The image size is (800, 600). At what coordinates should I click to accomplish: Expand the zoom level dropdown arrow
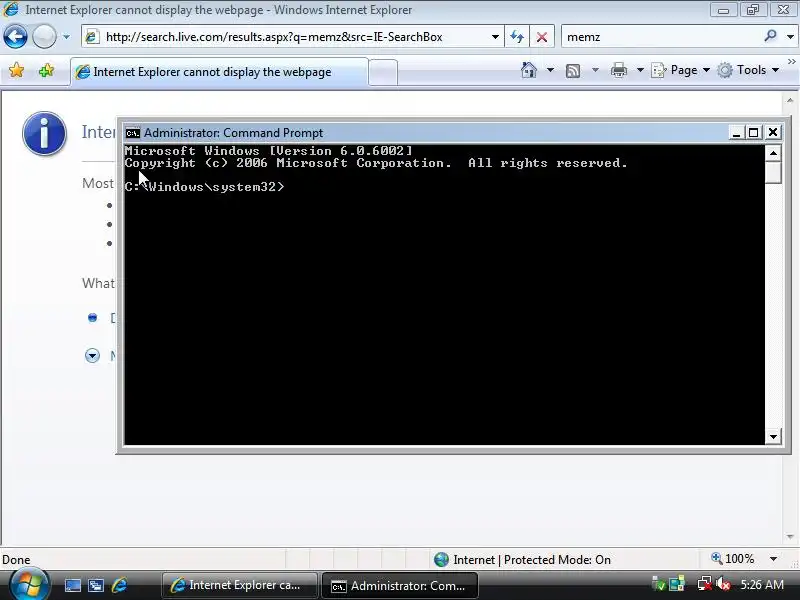point(773,559)
